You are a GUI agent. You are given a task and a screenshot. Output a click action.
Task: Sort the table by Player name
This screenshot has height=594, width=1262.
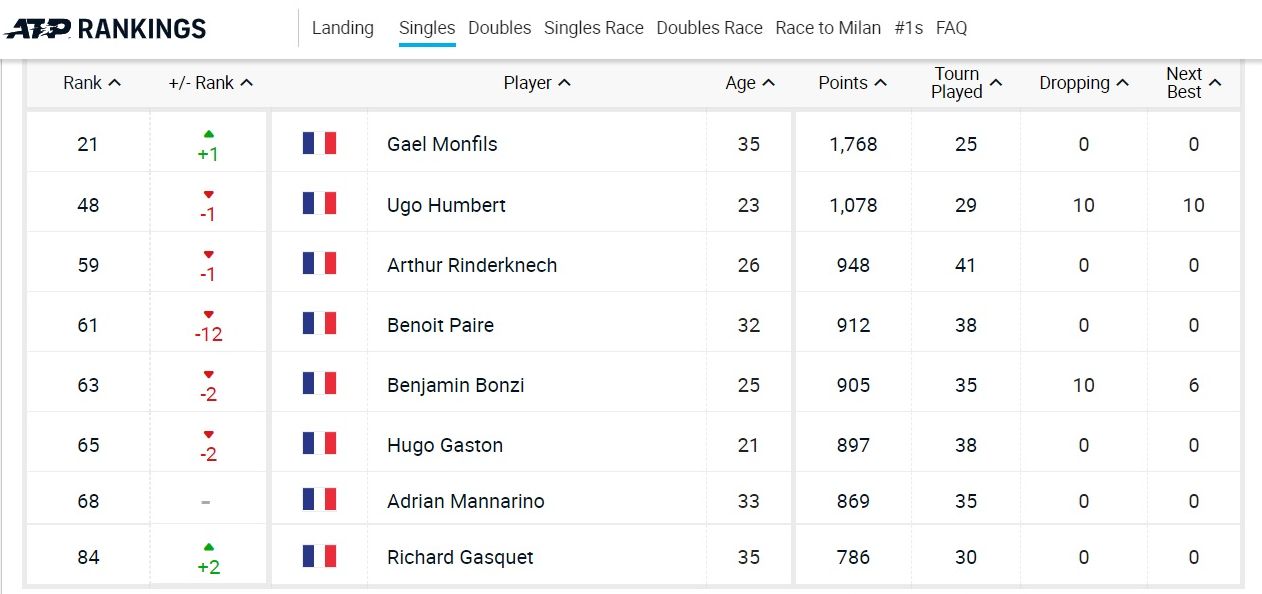537,83
